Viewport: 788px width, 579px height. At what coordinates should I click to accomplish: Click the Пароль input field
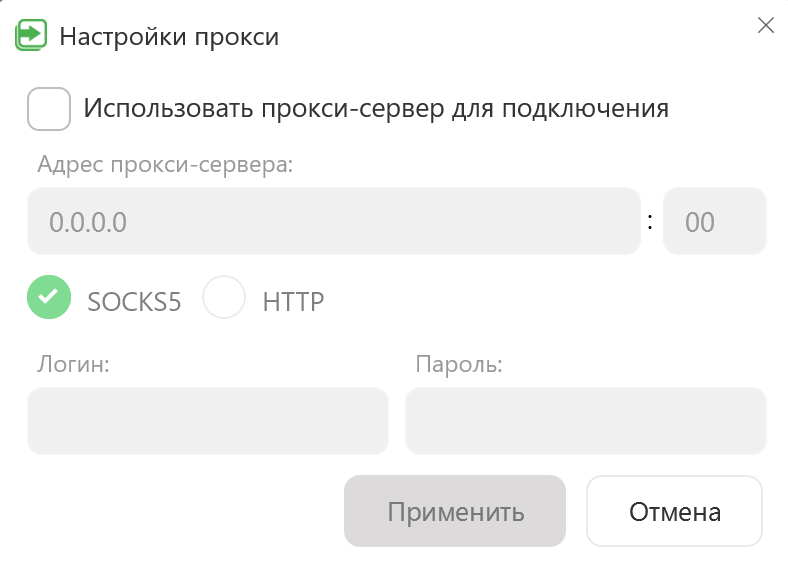click(x=585, y=421)
